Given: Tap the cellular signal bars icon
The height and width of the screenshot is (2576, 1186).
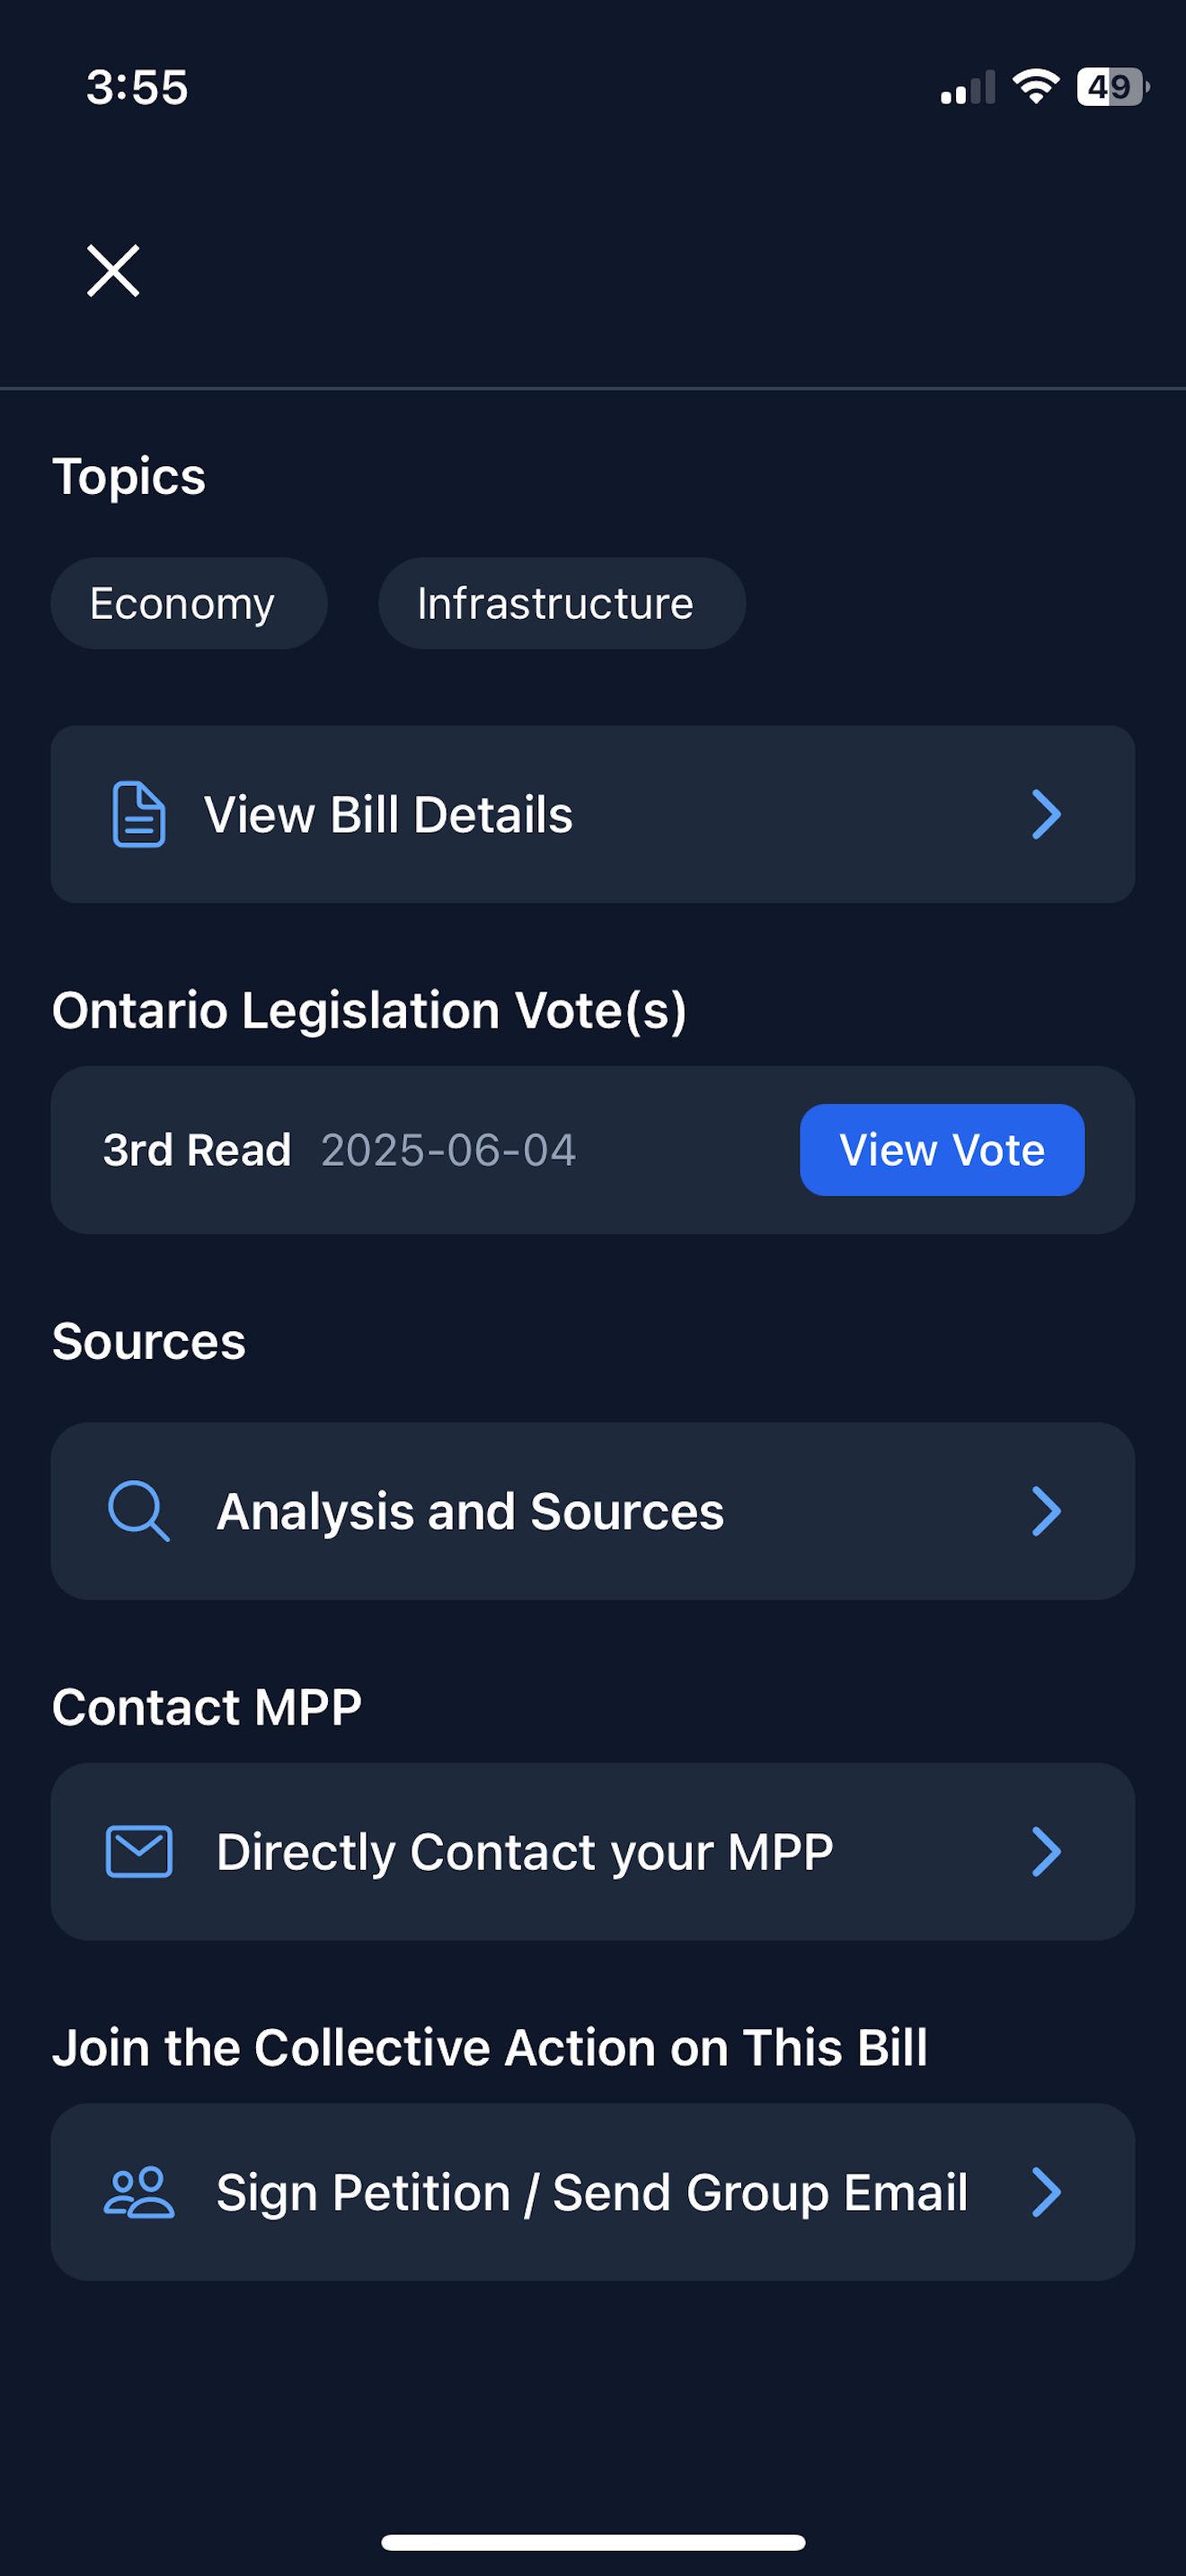Looking at the screenshot, I should 967,88.
